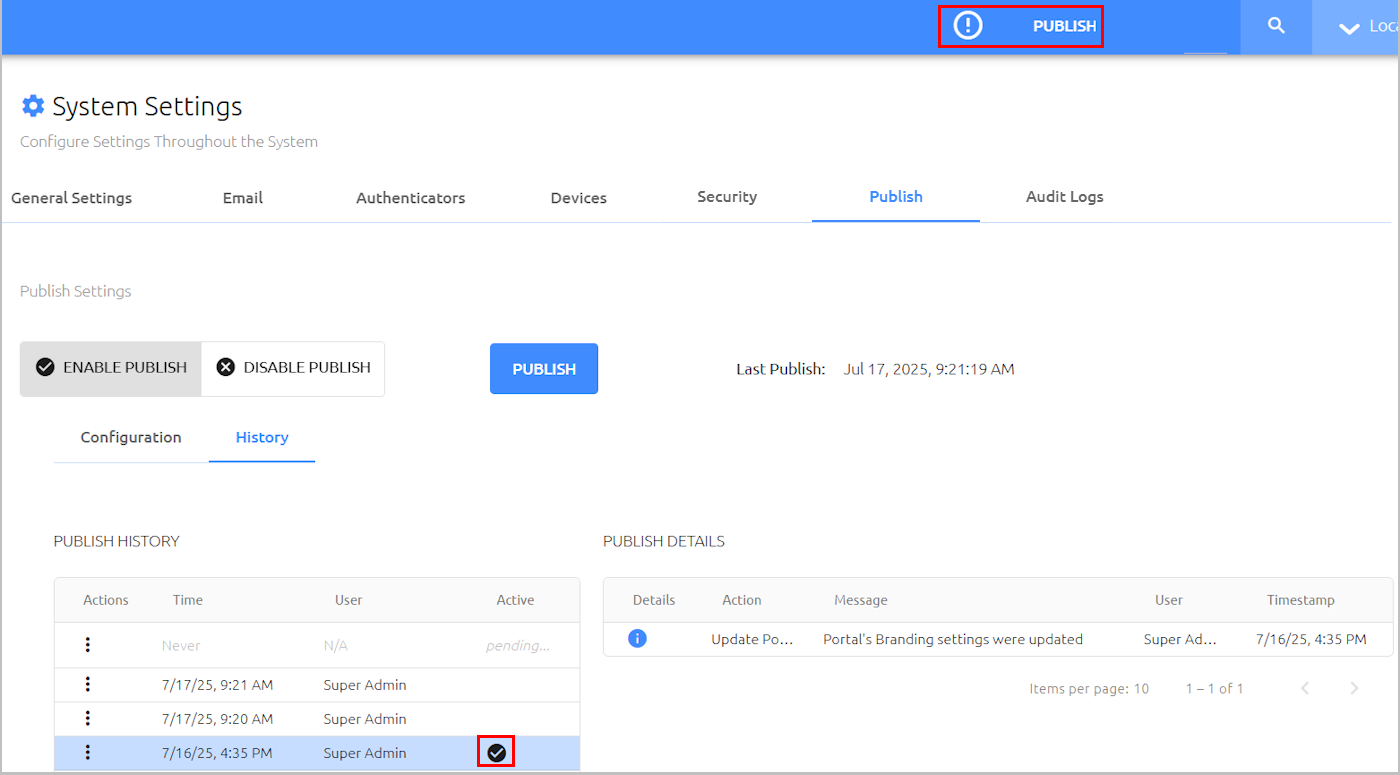Click the 'Super Ad...' user cell in details
Viewport: 1400px width, 775px height.
click(x=1181, y=639)
